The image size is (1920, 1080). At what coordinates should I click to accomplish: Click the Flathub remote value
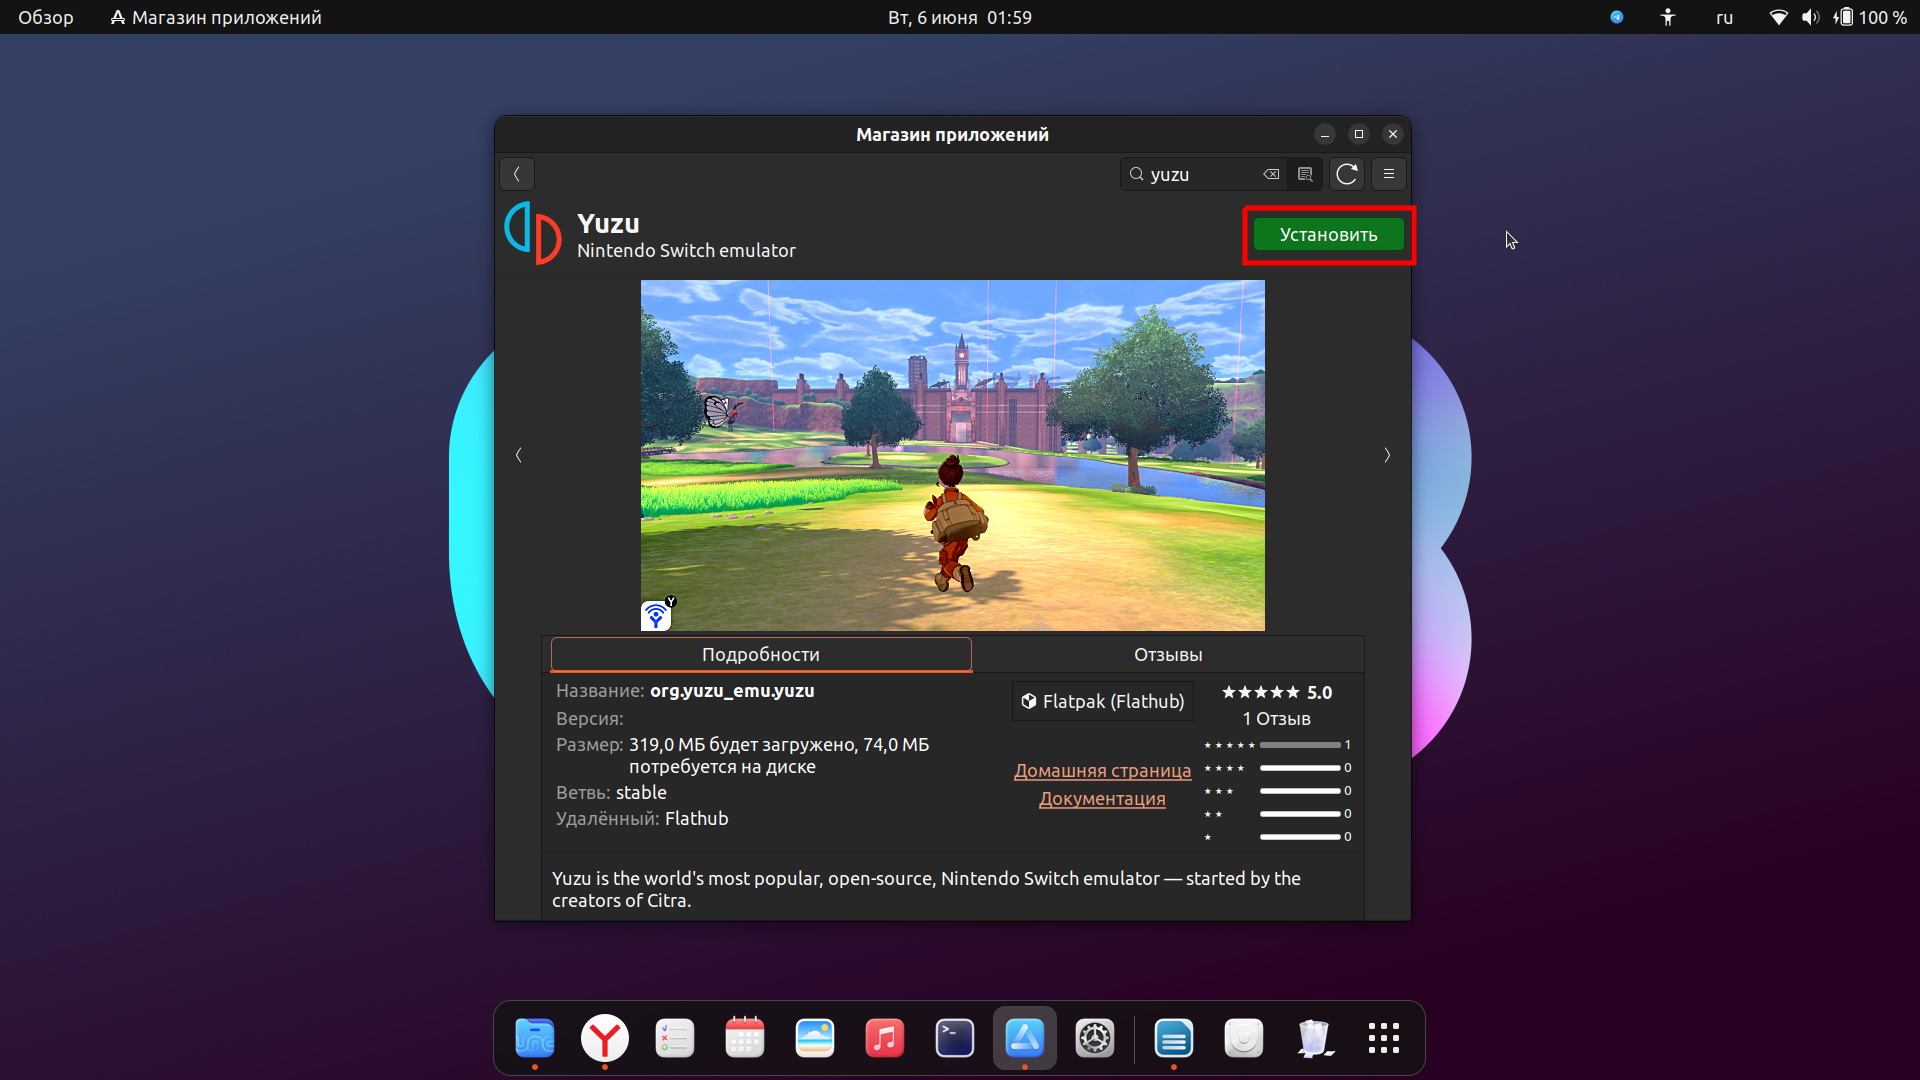point(697,818)
